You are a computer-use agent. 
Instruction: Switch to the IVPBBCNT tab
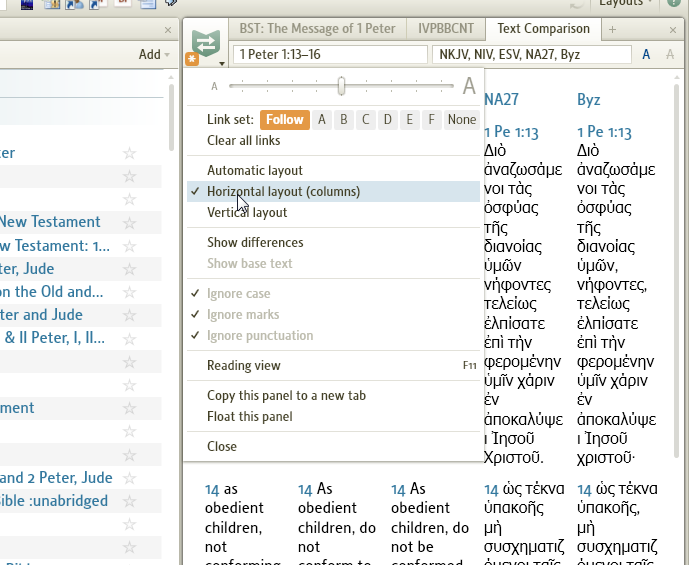(x=446, y=29)
